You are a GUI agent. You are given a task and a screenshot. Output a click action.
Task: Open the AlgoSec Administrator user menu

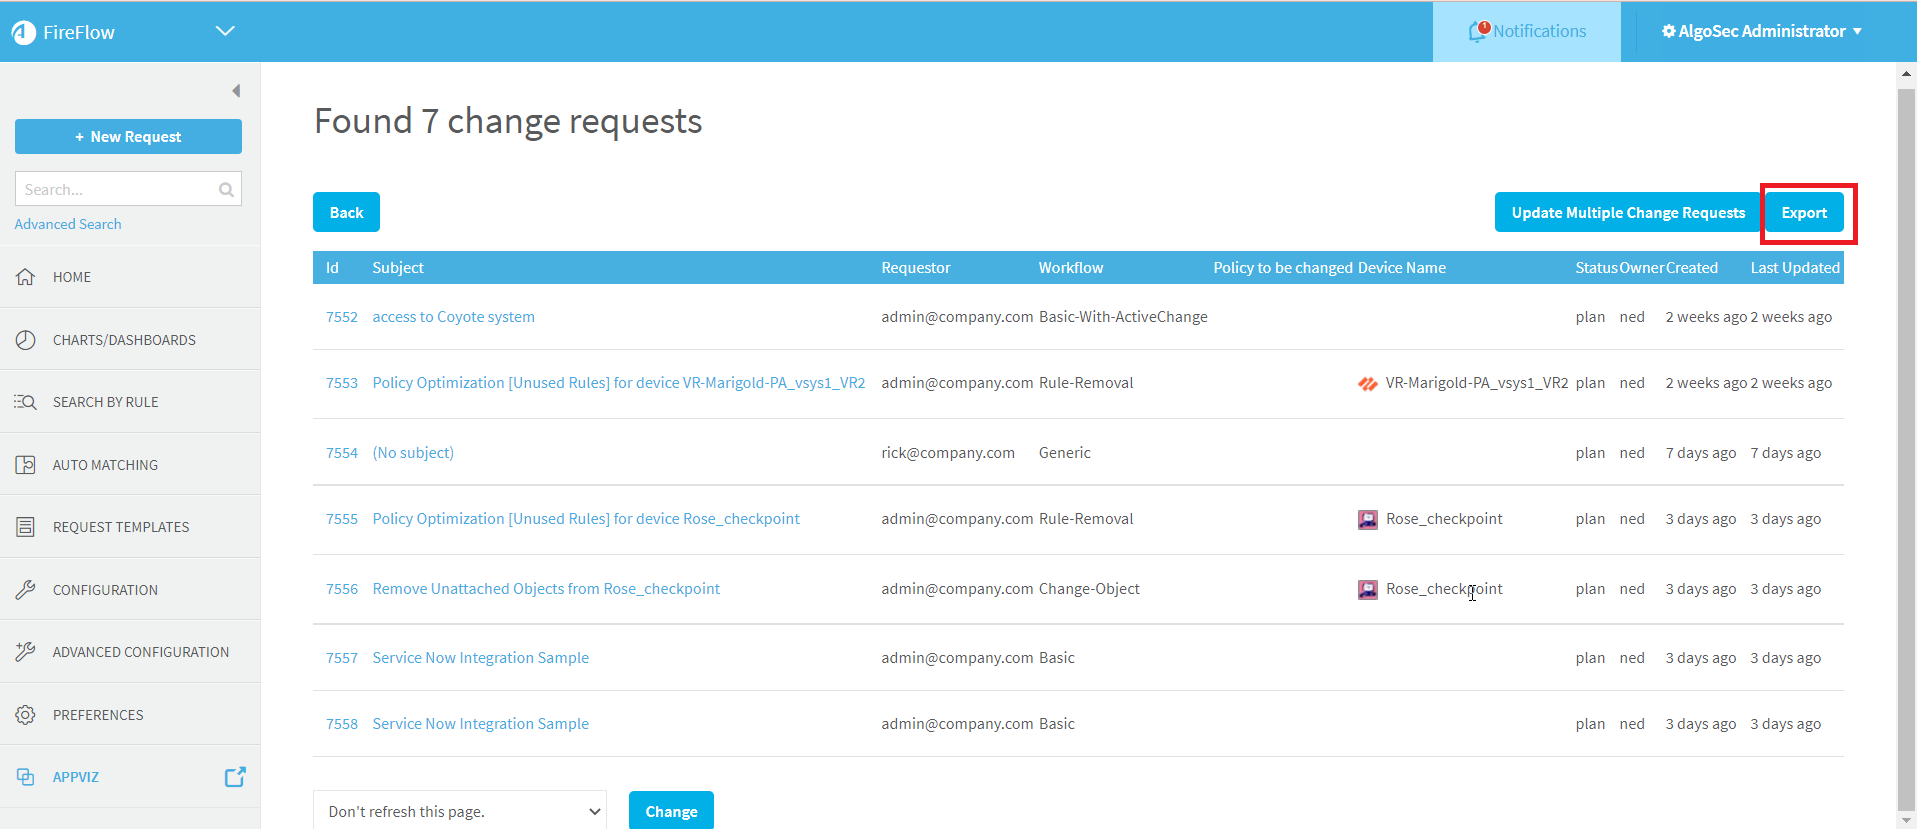pyautogui.click(x=1761, y=31)
